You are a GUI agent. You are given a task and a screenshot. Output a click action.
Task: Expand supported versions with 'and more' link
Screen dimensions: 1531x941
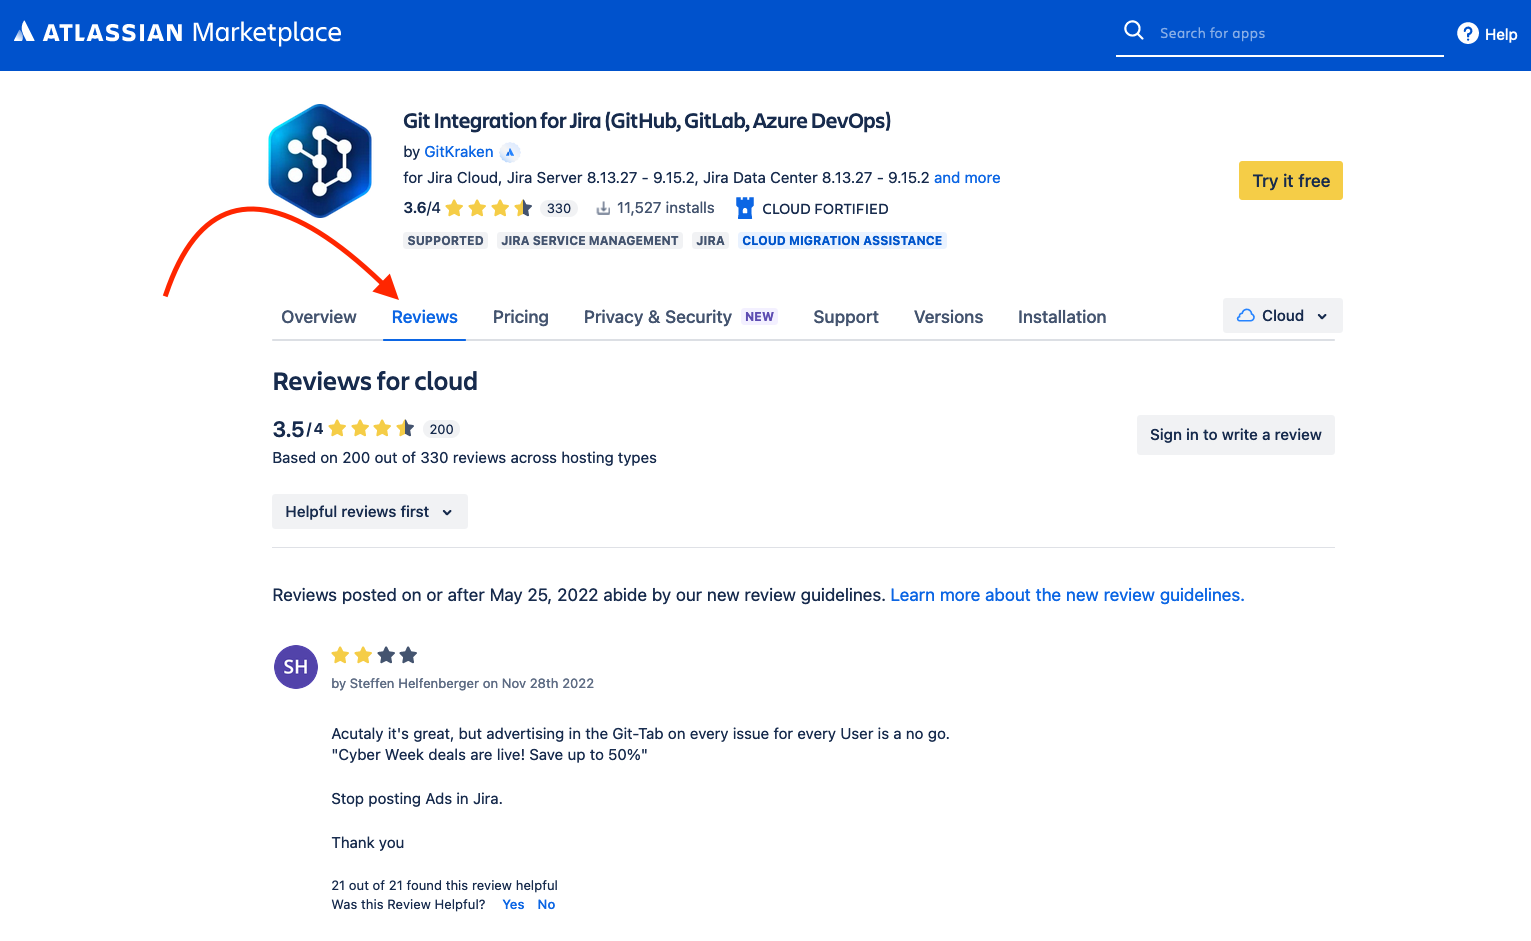point(966,177)
